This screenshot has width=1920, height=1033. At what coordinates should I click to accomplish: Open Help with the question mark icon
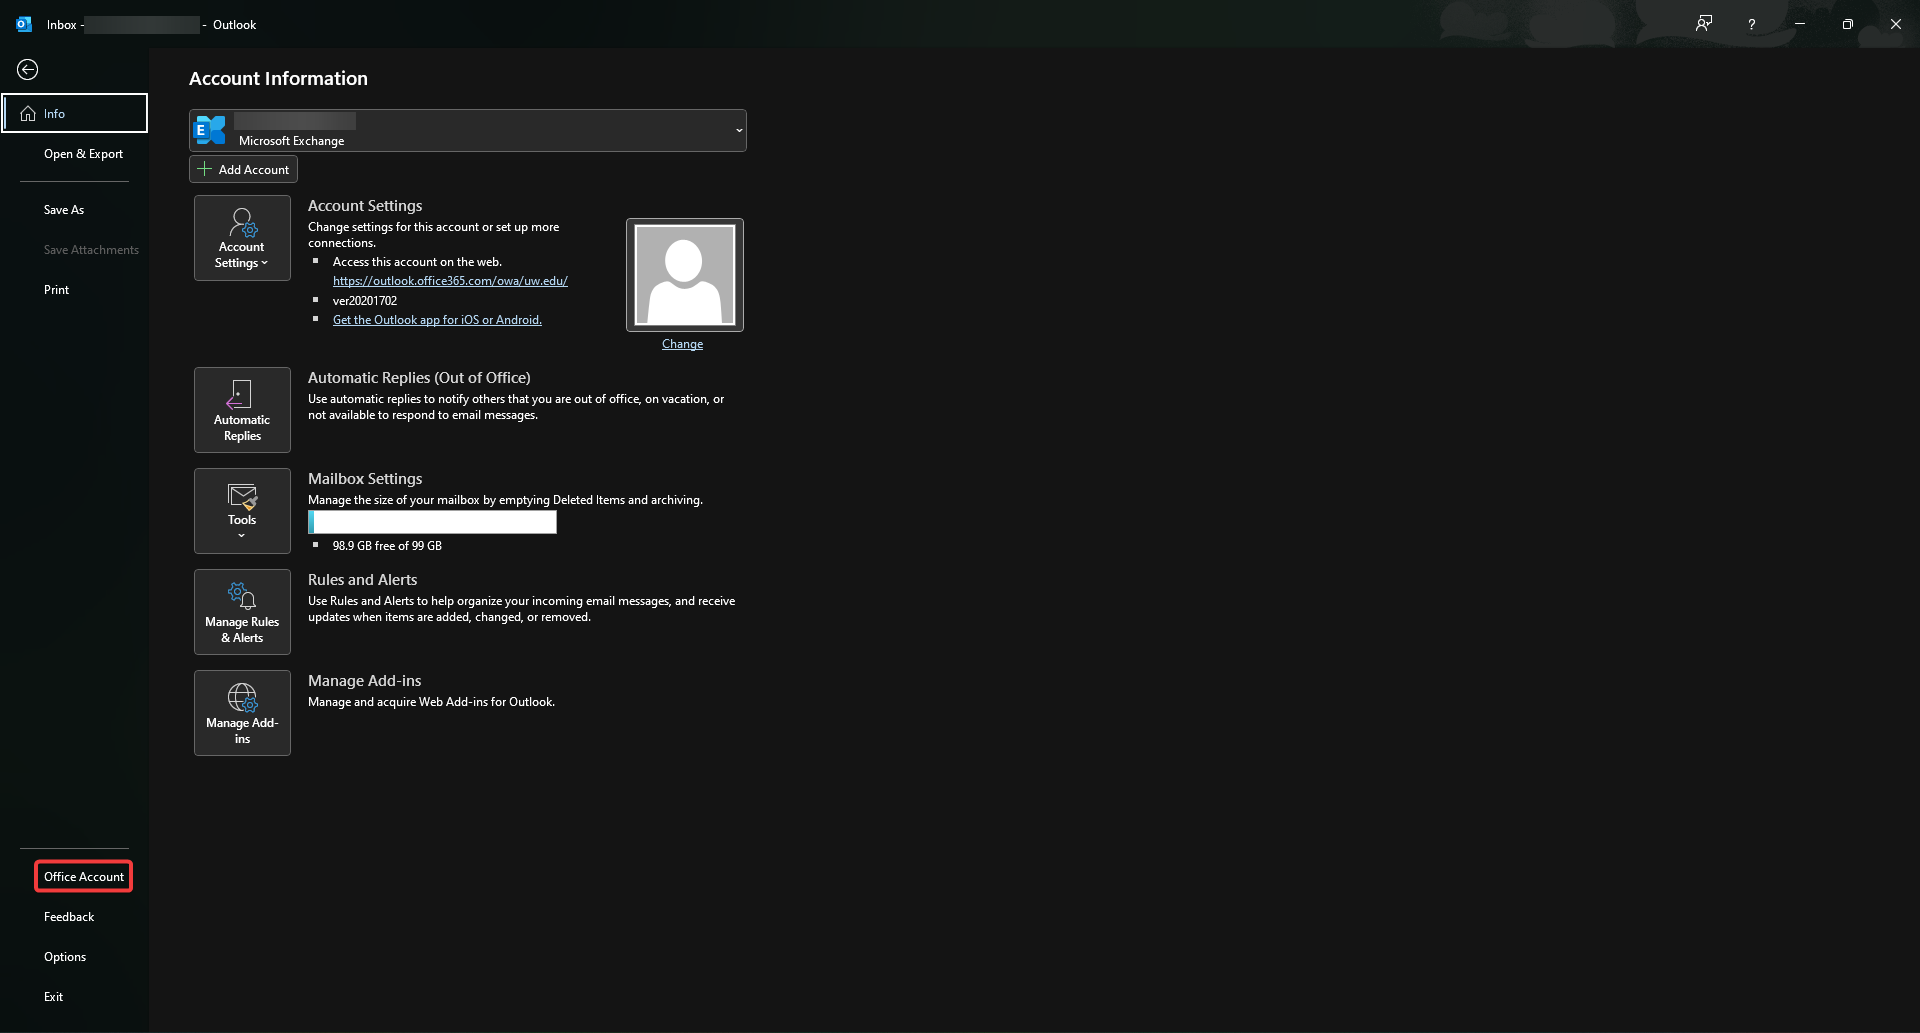(x=1752, y=24)
